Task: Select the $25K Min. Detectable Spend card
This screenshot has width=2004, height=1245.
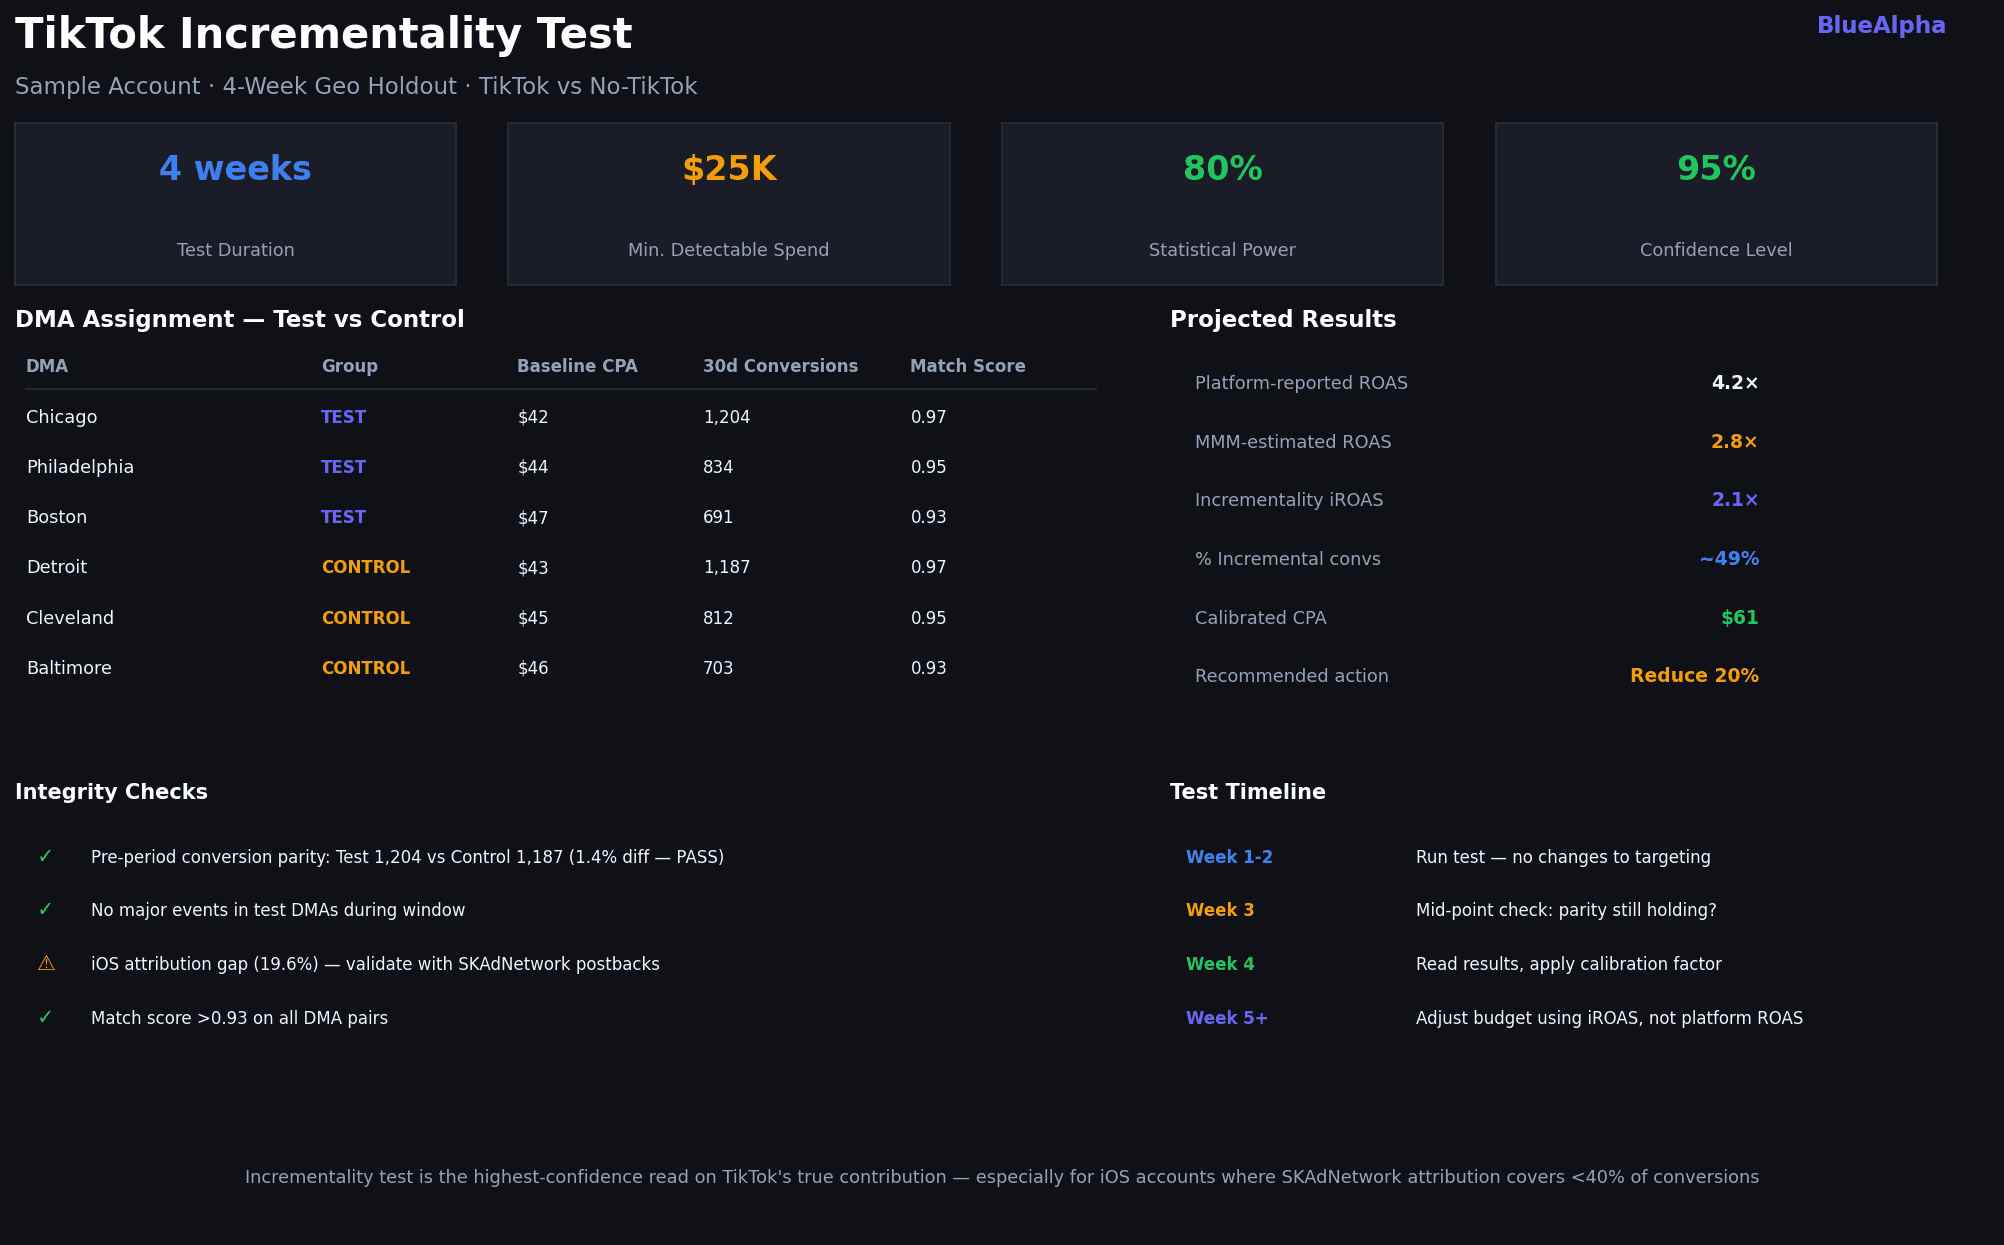Action: [729, 204]
